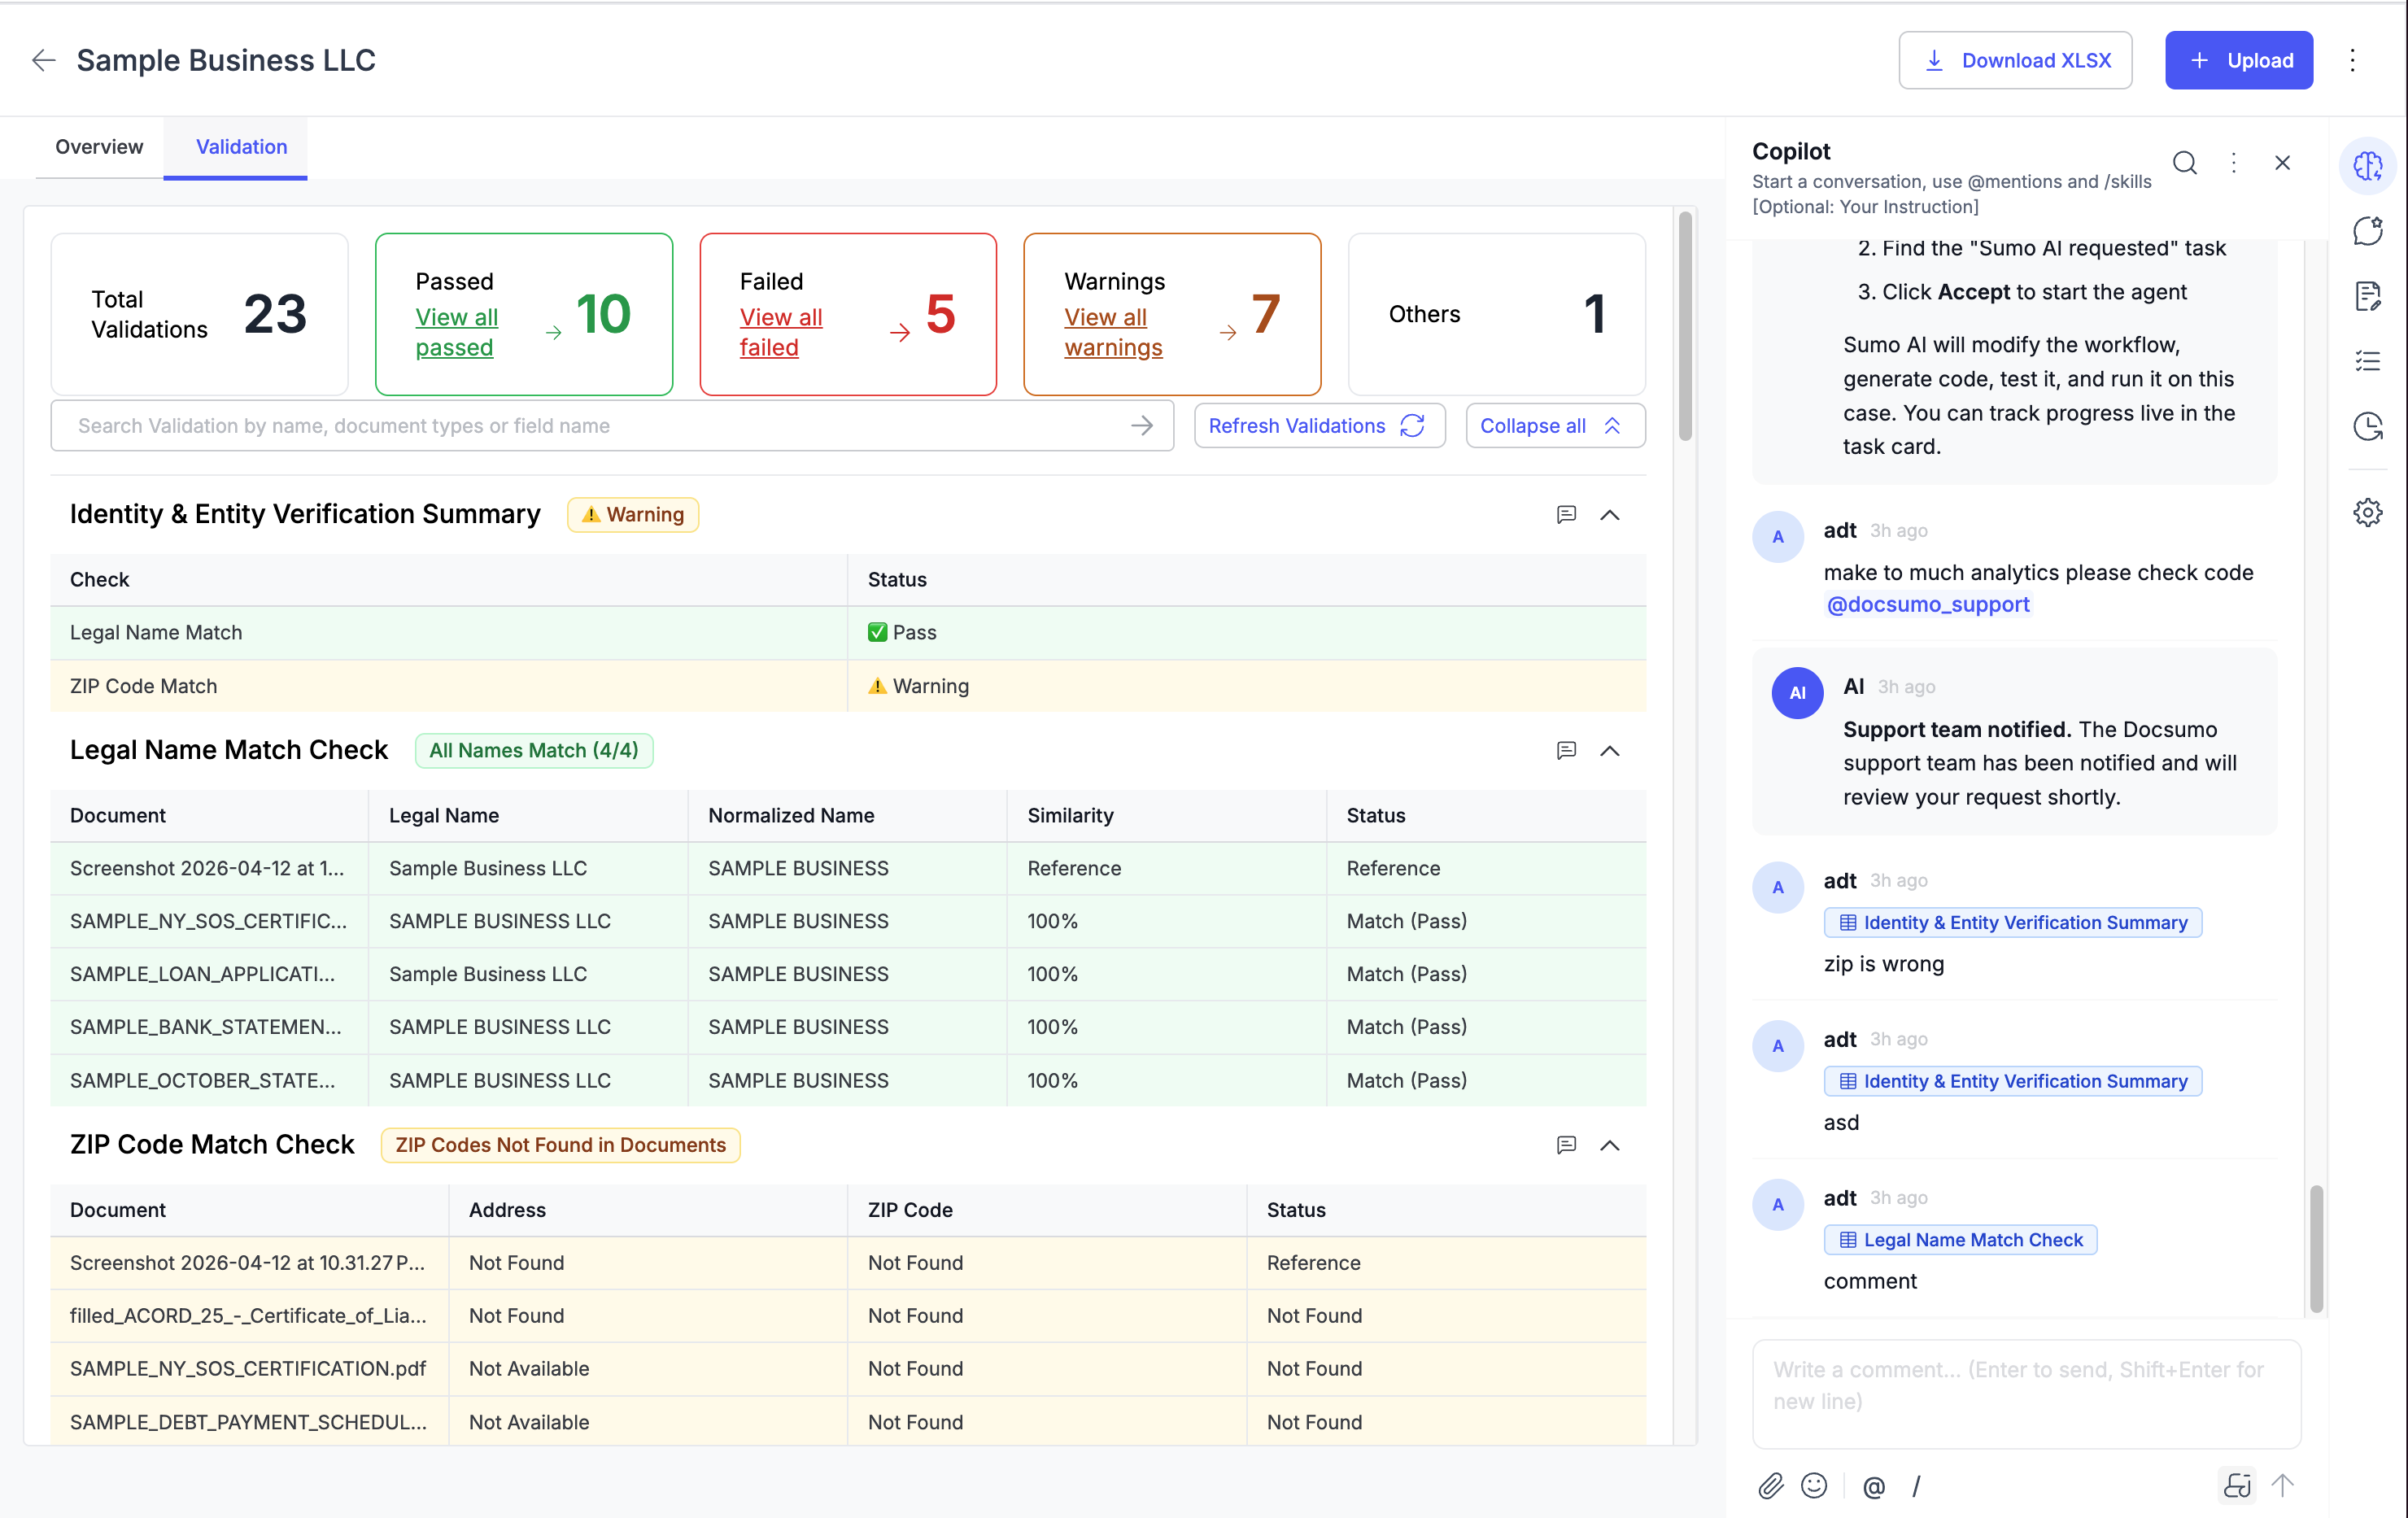Click the search icon in Copilot header
2408x1518 pixels.
point(2184,163)
